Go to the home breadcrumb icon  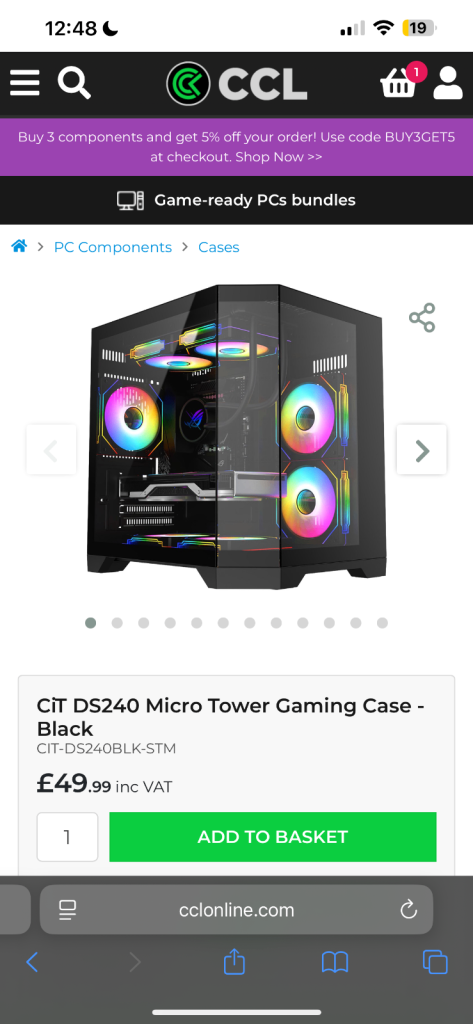20,247
